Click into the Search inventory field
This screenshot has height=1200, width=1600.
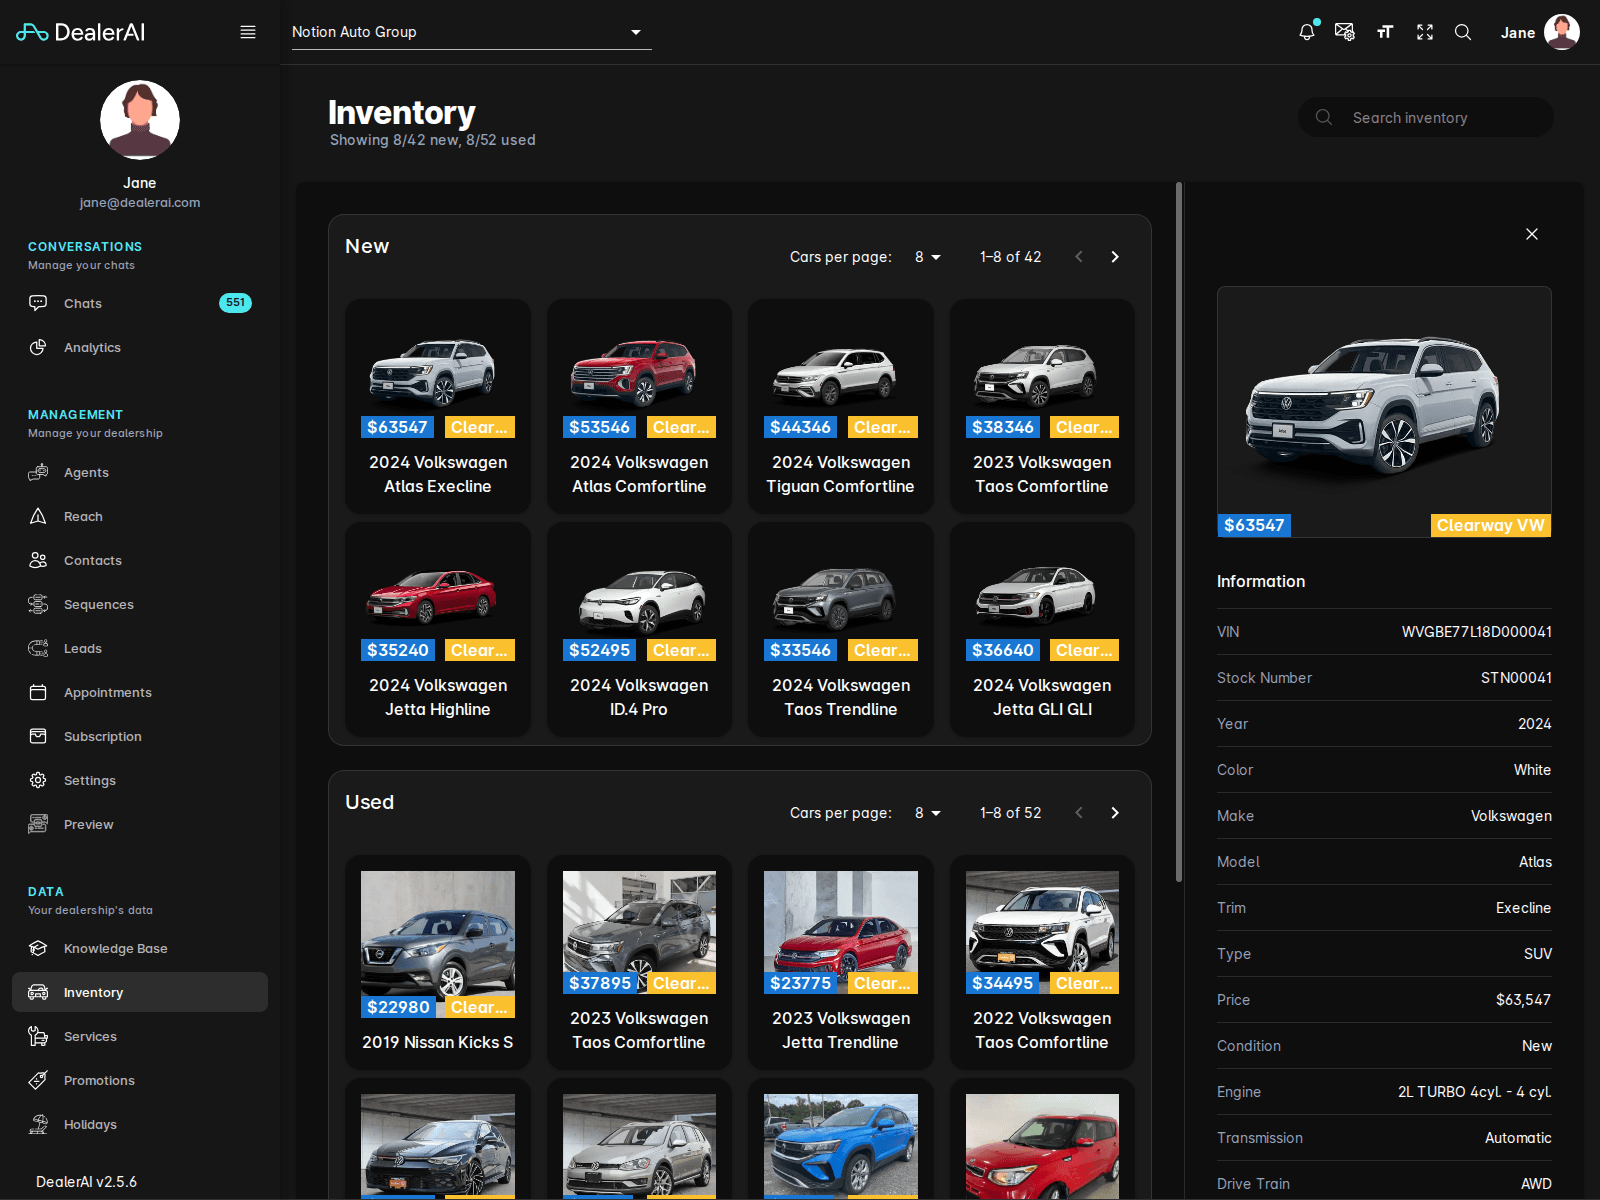(1424, 117)
